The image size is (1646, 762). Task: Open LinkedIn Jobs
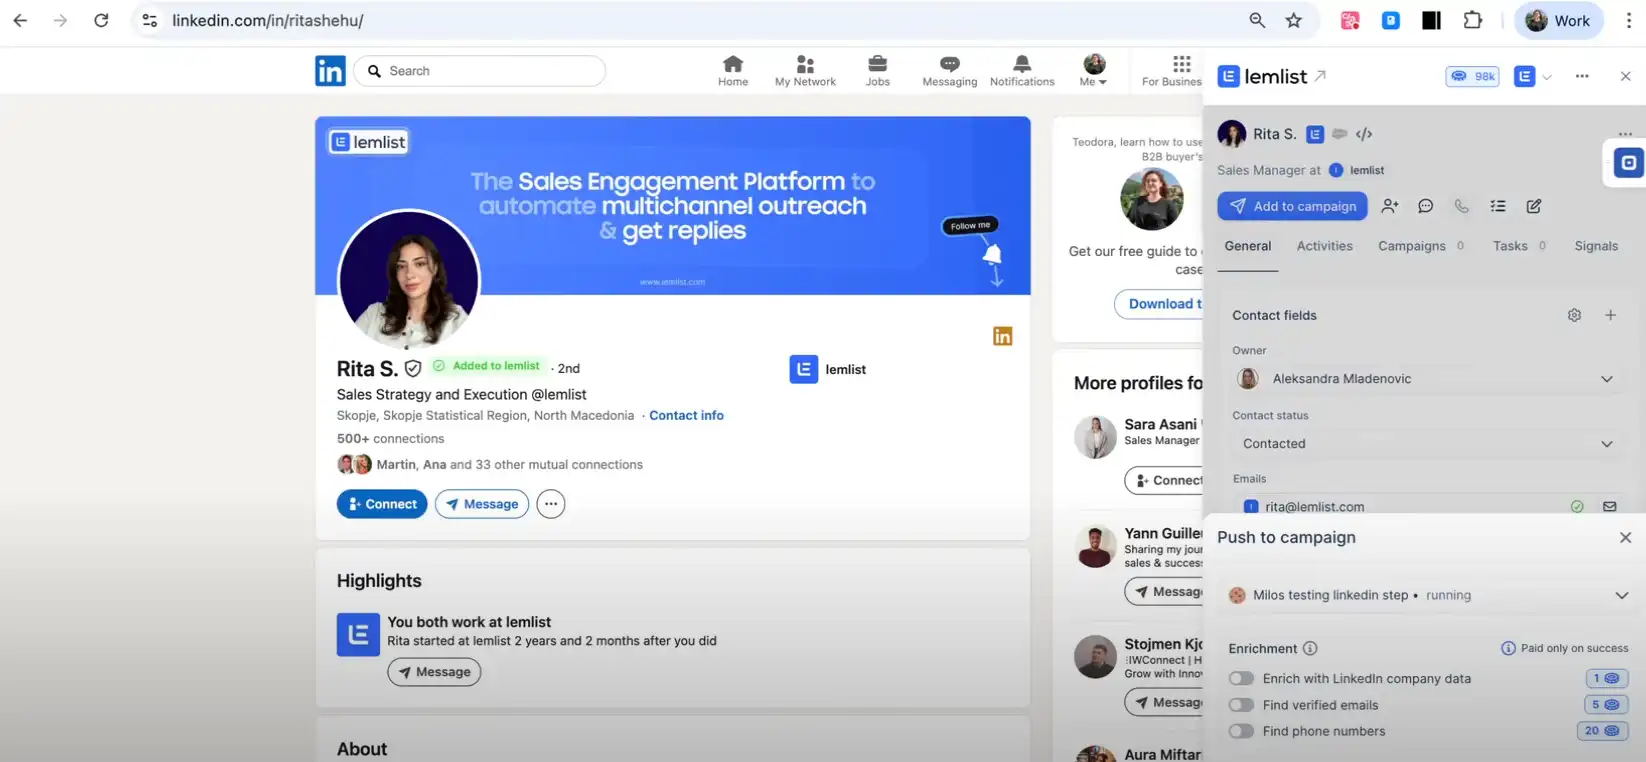click(878, 71)
